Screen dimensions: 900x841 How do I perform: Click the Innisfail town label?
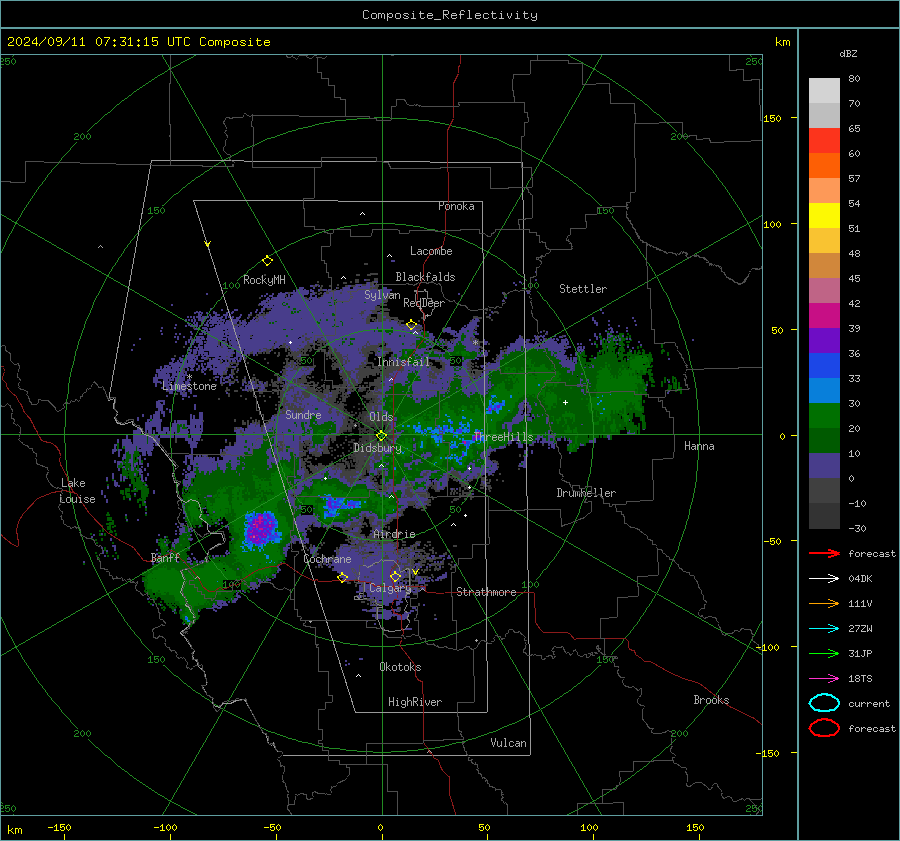click(403, 362)
